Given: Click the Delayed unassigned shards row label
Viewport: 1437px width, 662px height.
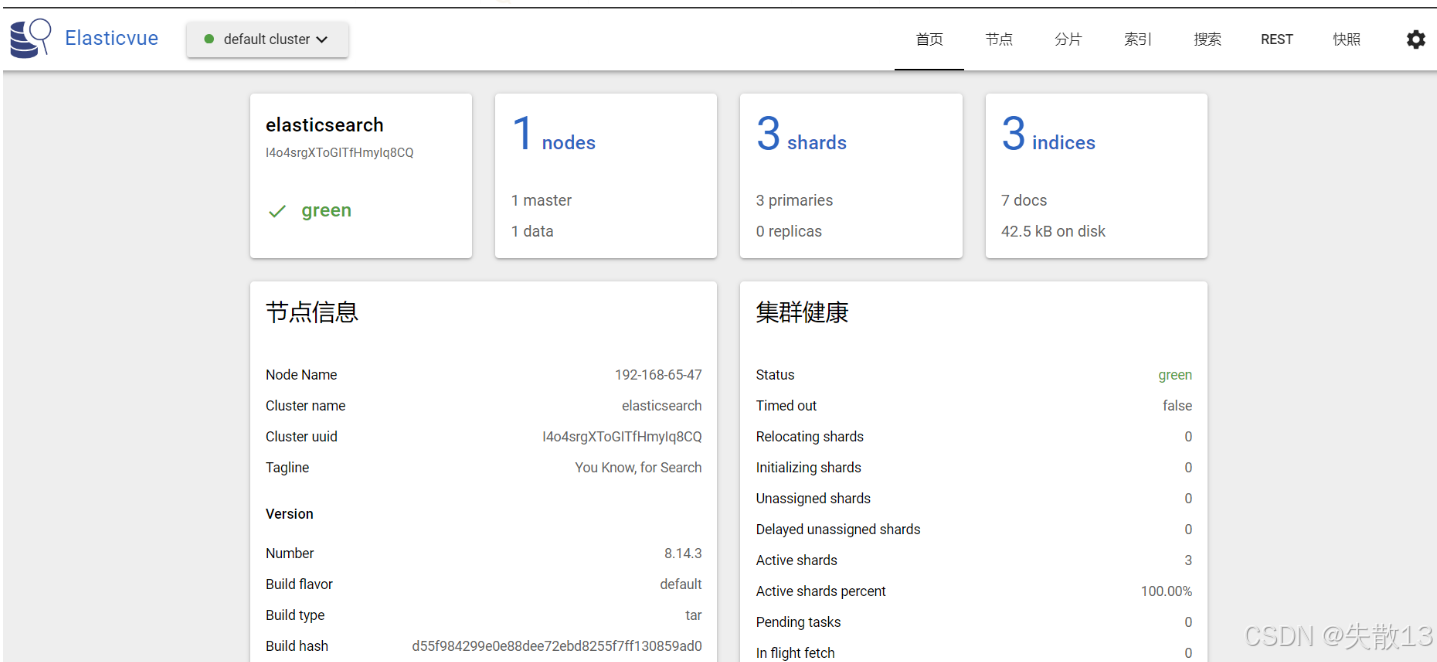Looking at the screenshot, I should pos(838,529).
